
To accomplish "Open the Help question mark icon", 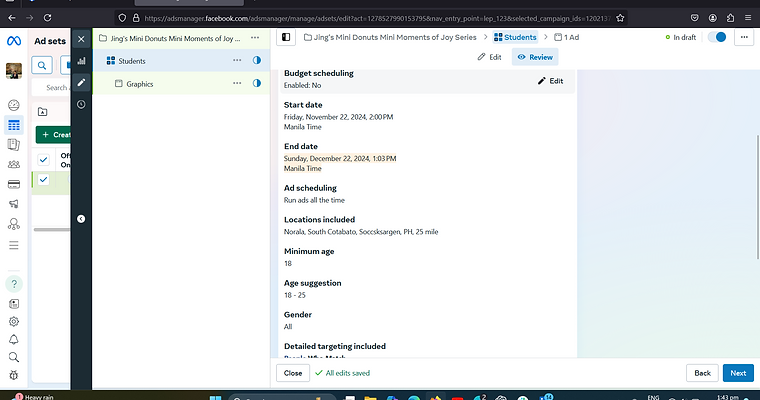I will click(14, 284).
